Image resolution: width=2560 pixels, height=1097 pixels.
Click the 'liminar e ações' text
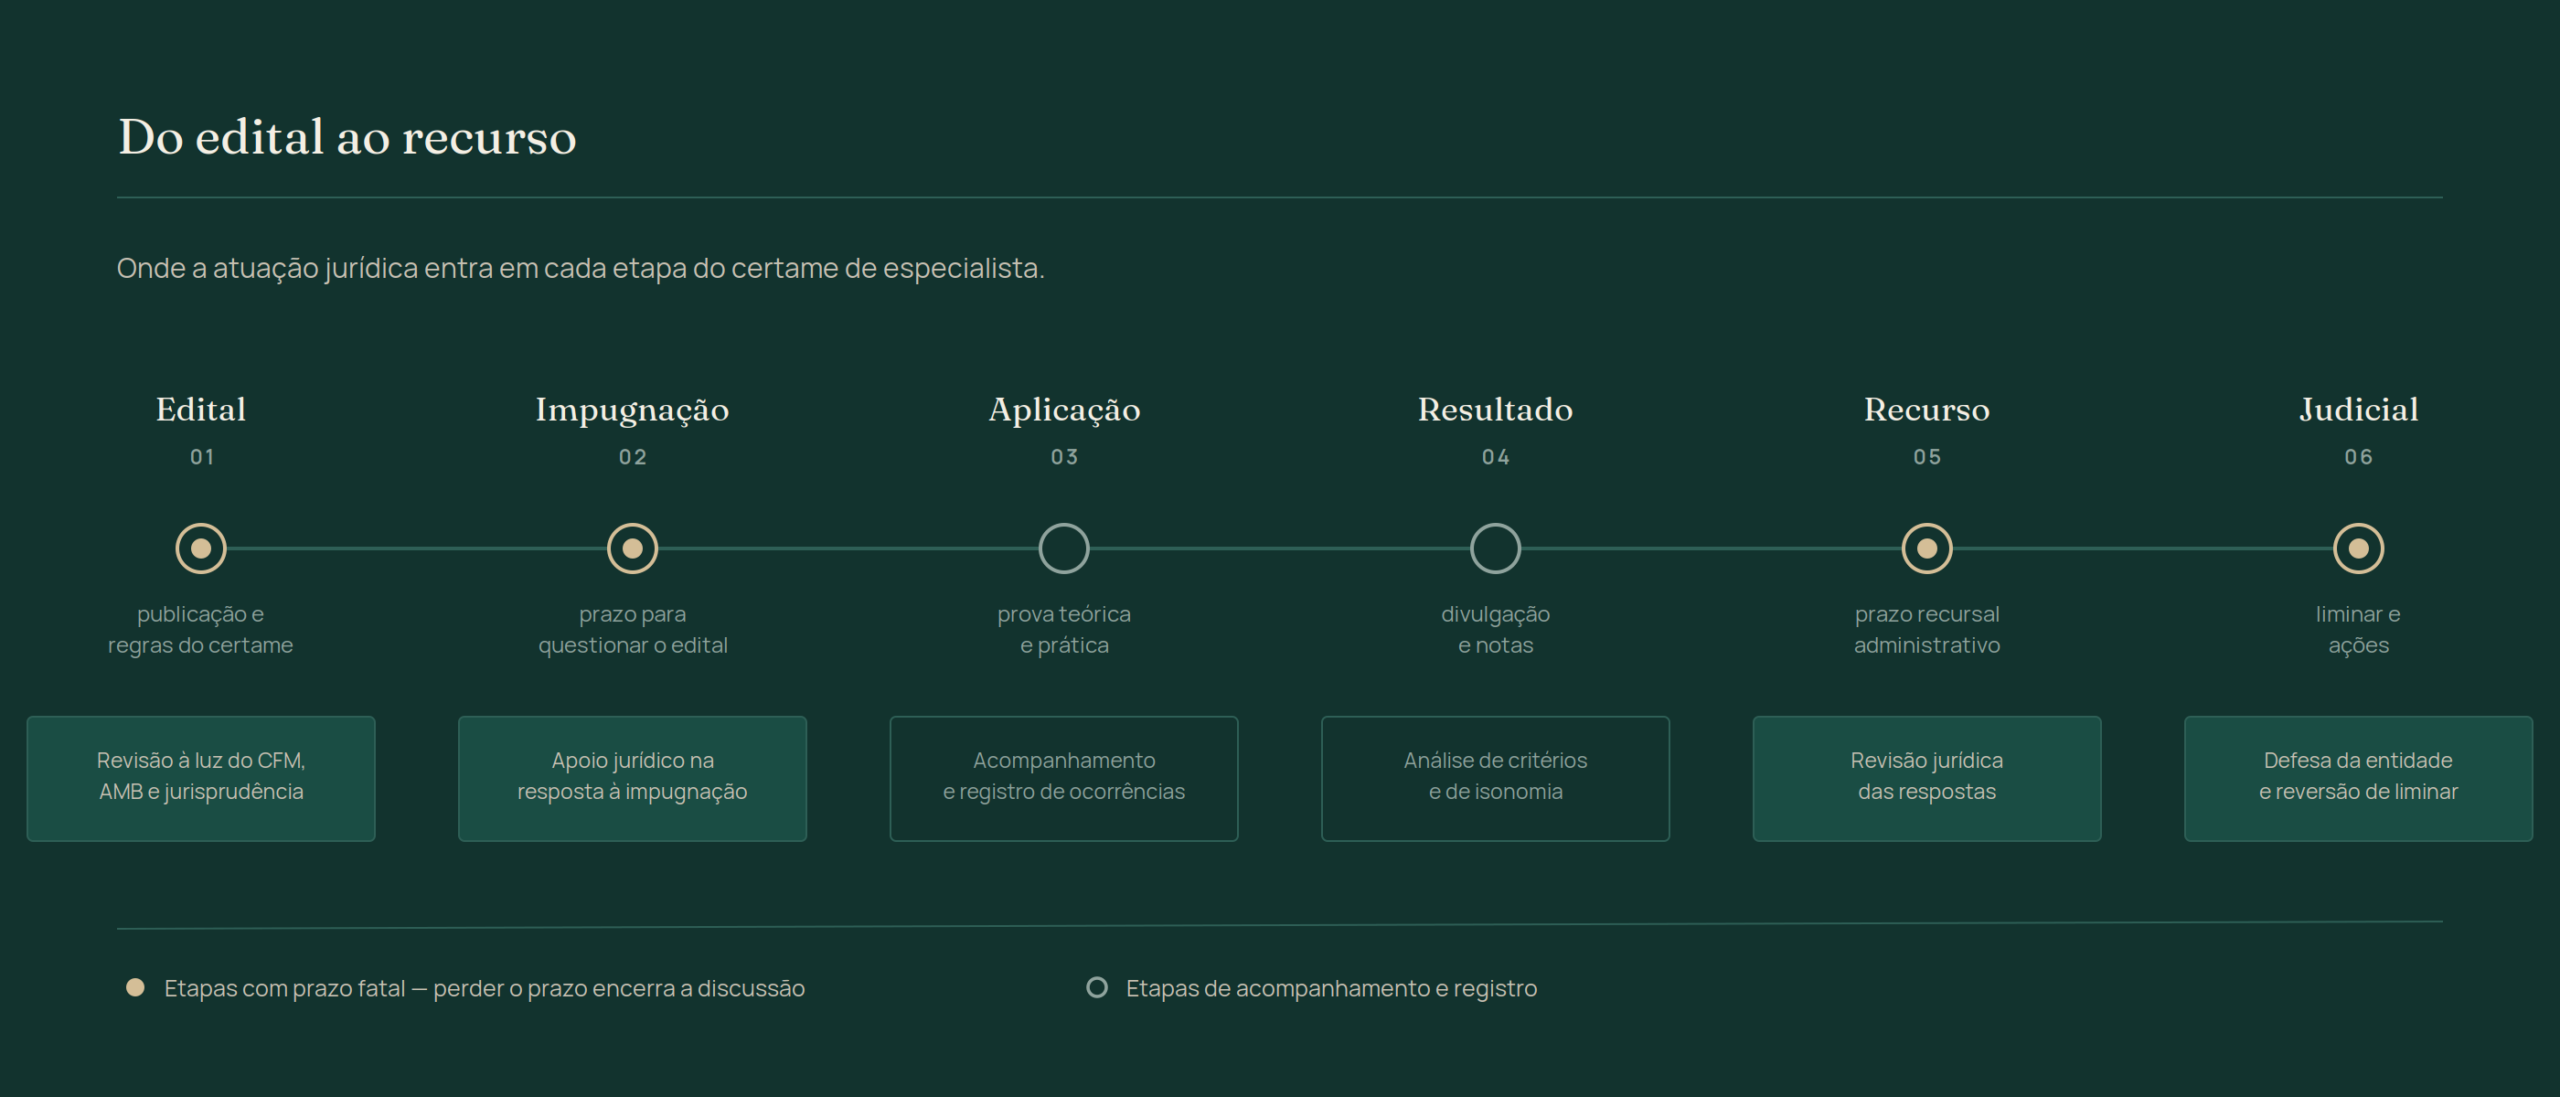click(x=2358, y=630)
